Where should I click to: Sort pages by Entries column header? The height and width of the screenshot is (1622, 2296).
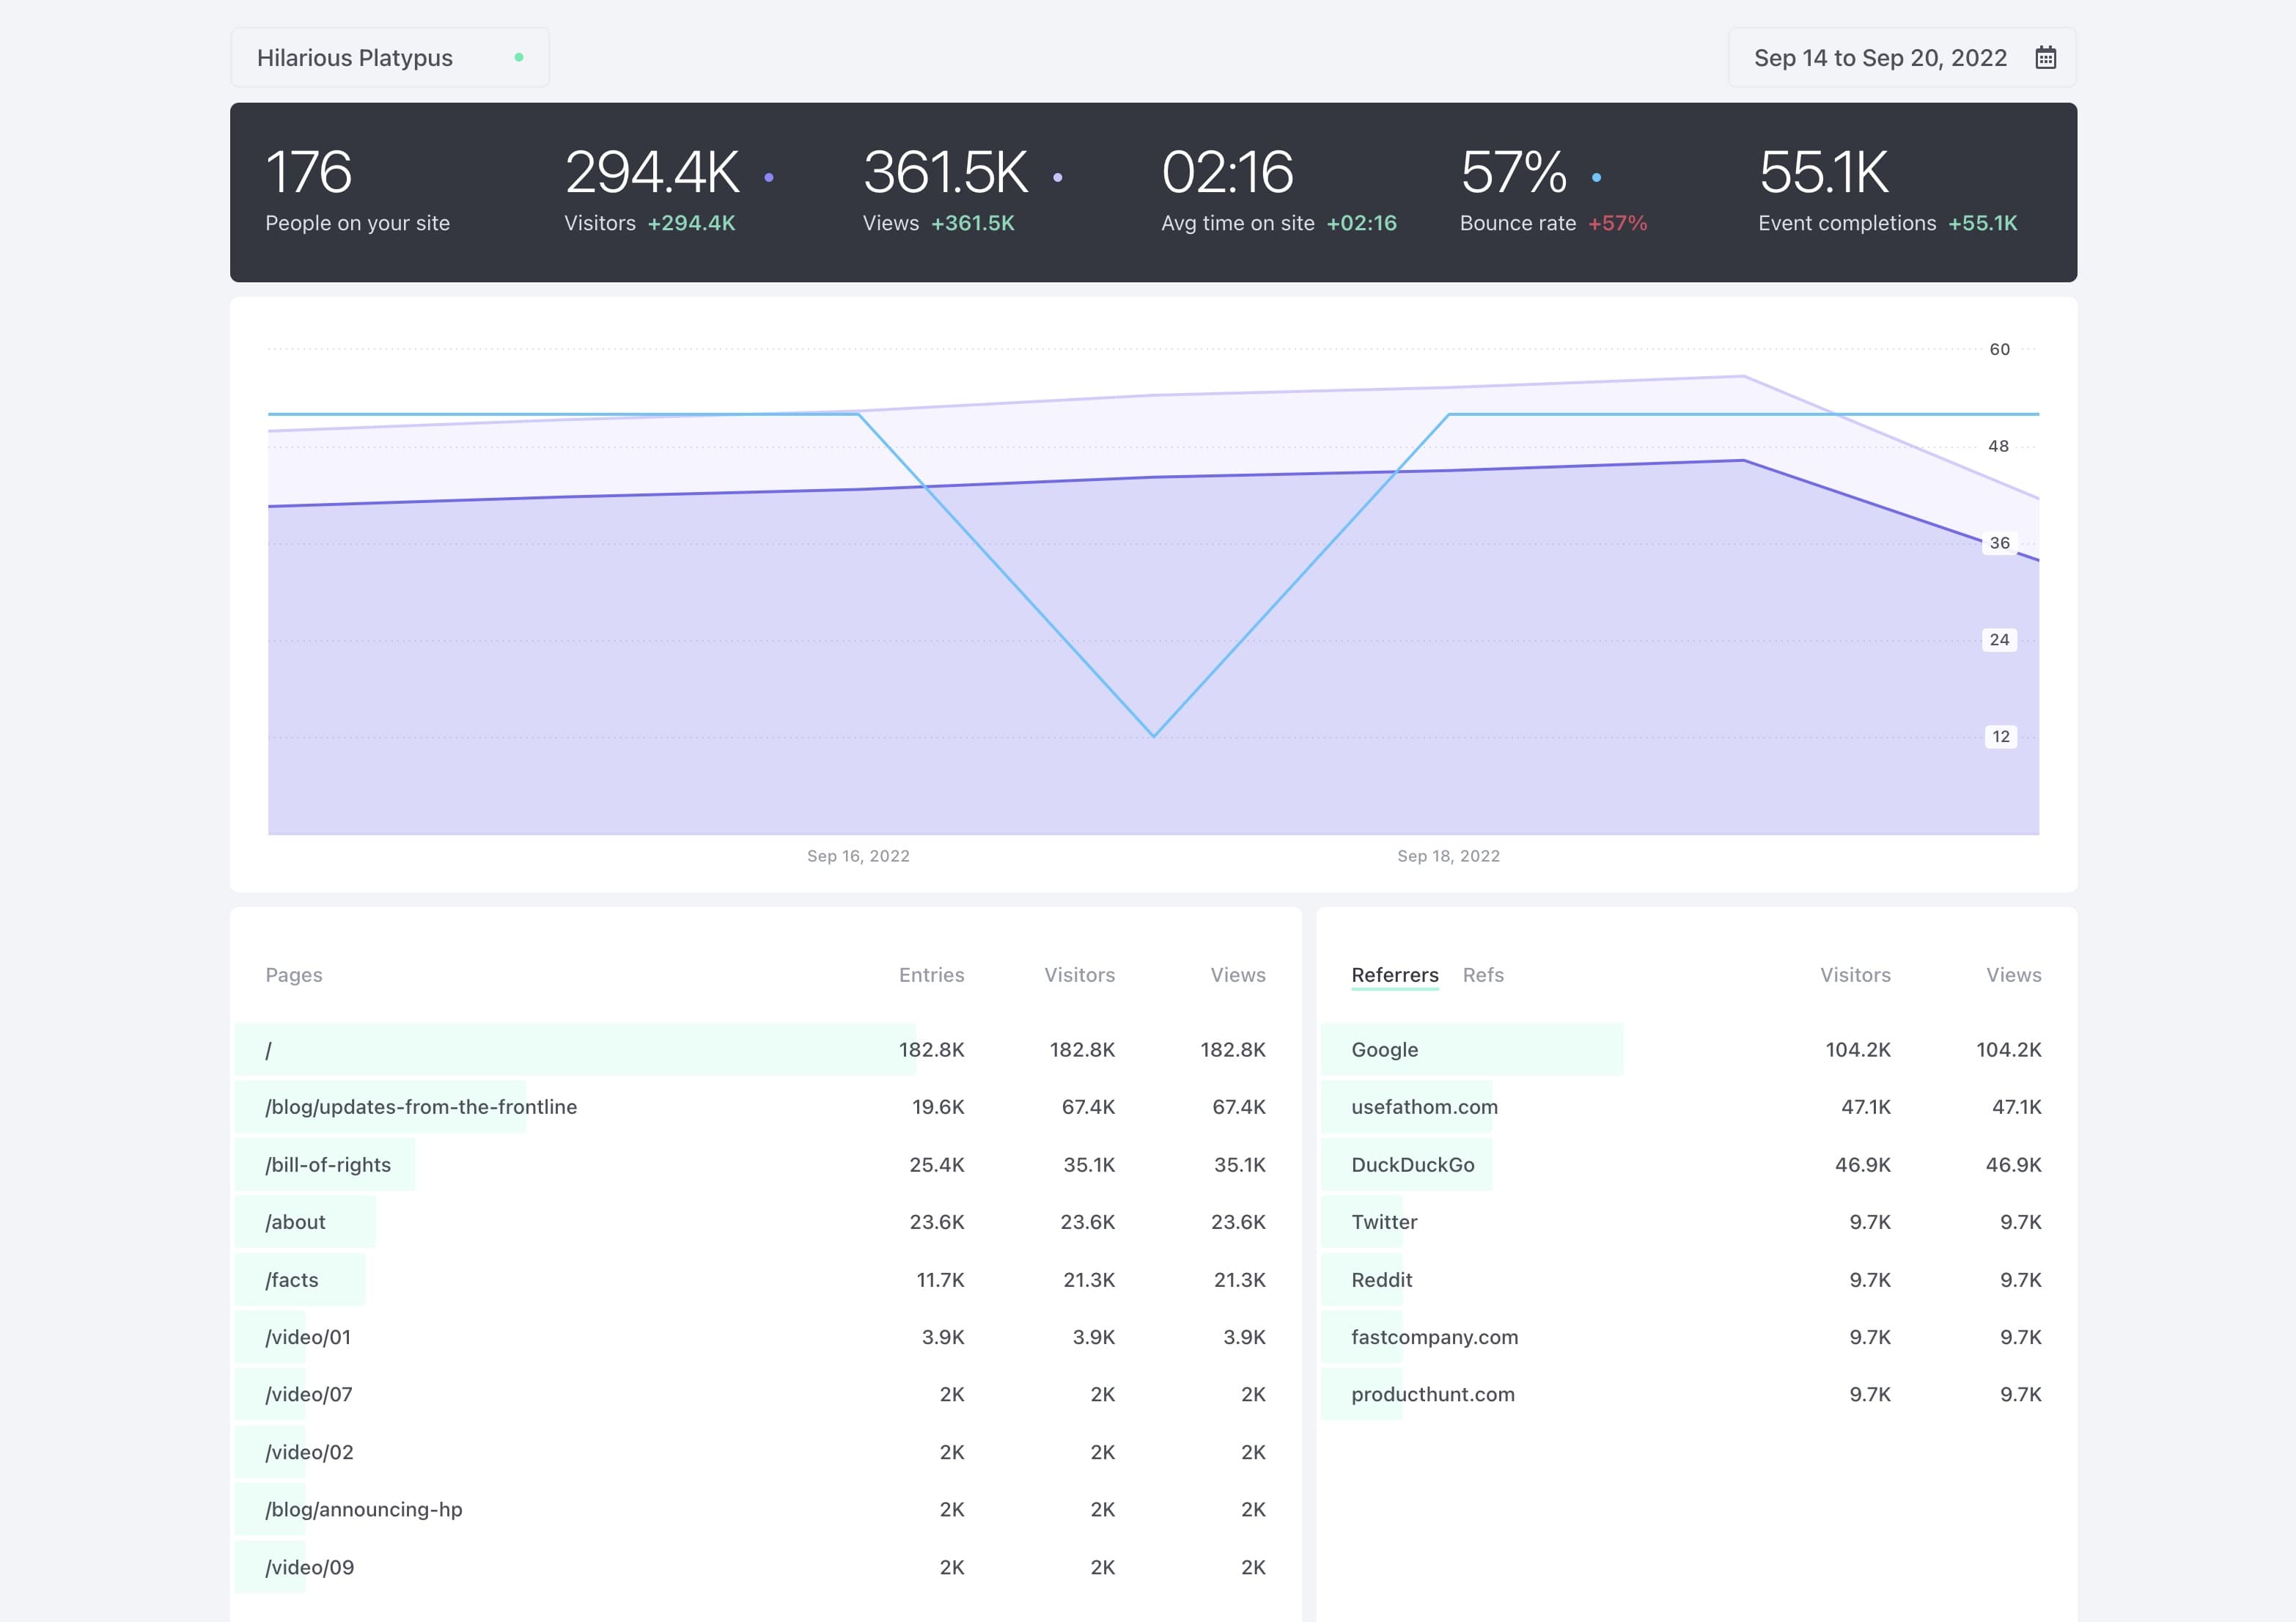[930, 975]
